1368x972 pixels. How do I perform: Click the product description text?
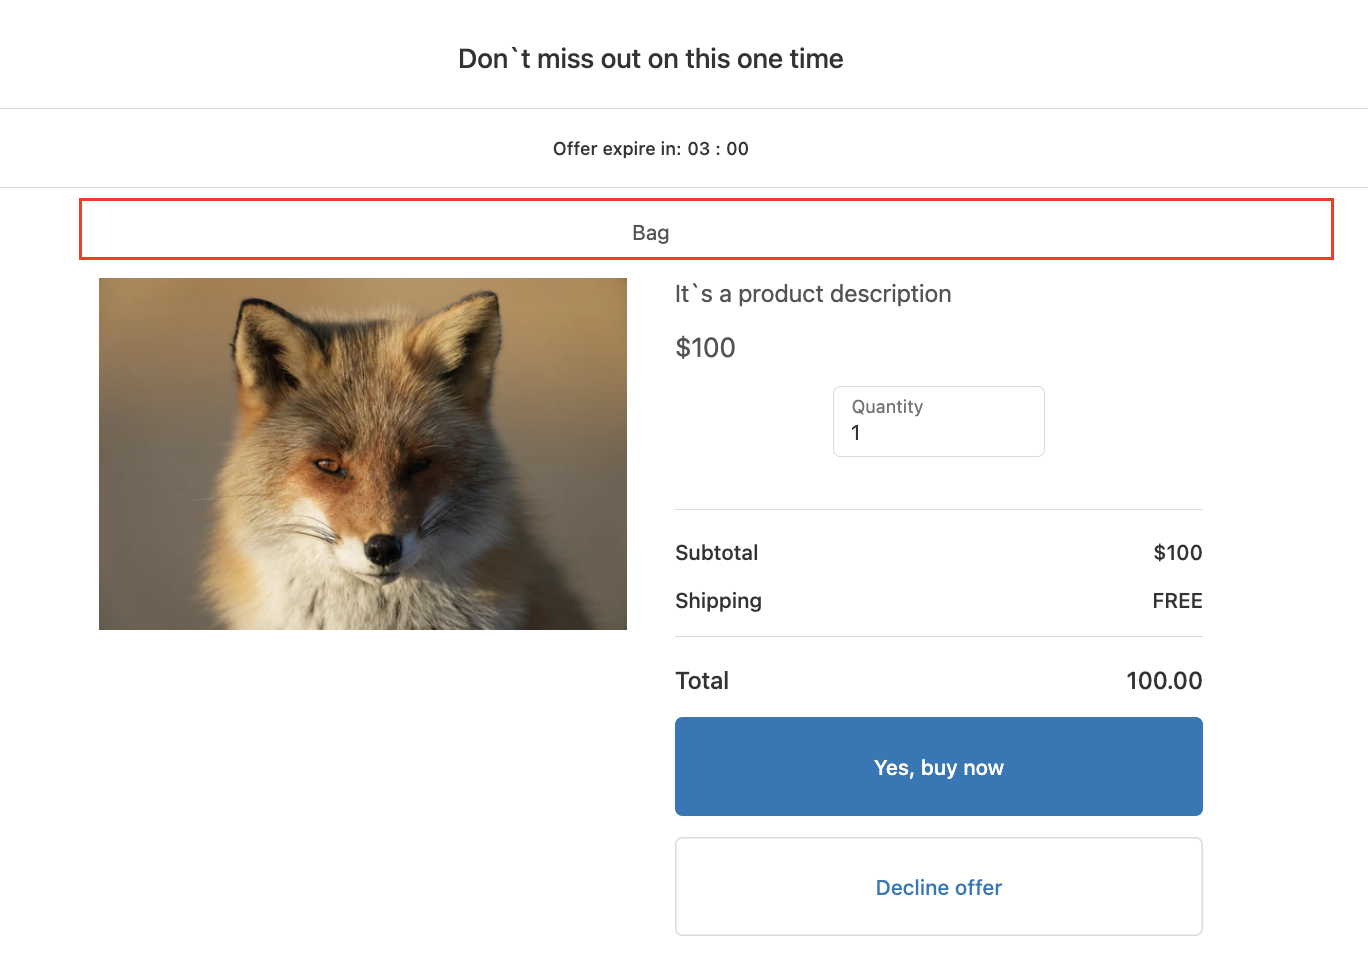(812, 294)
